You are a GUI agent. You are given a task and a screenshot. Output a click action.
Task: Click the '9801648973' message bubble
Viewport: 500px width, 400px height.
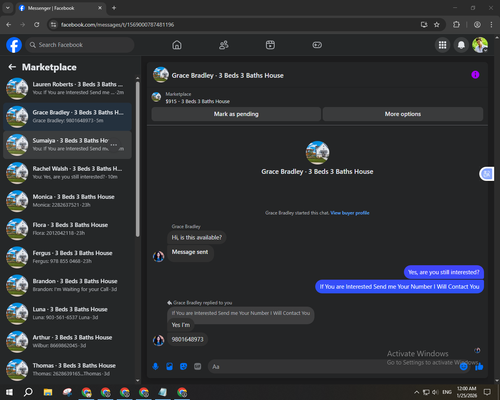pyautogui.click(x=187, y=339)
